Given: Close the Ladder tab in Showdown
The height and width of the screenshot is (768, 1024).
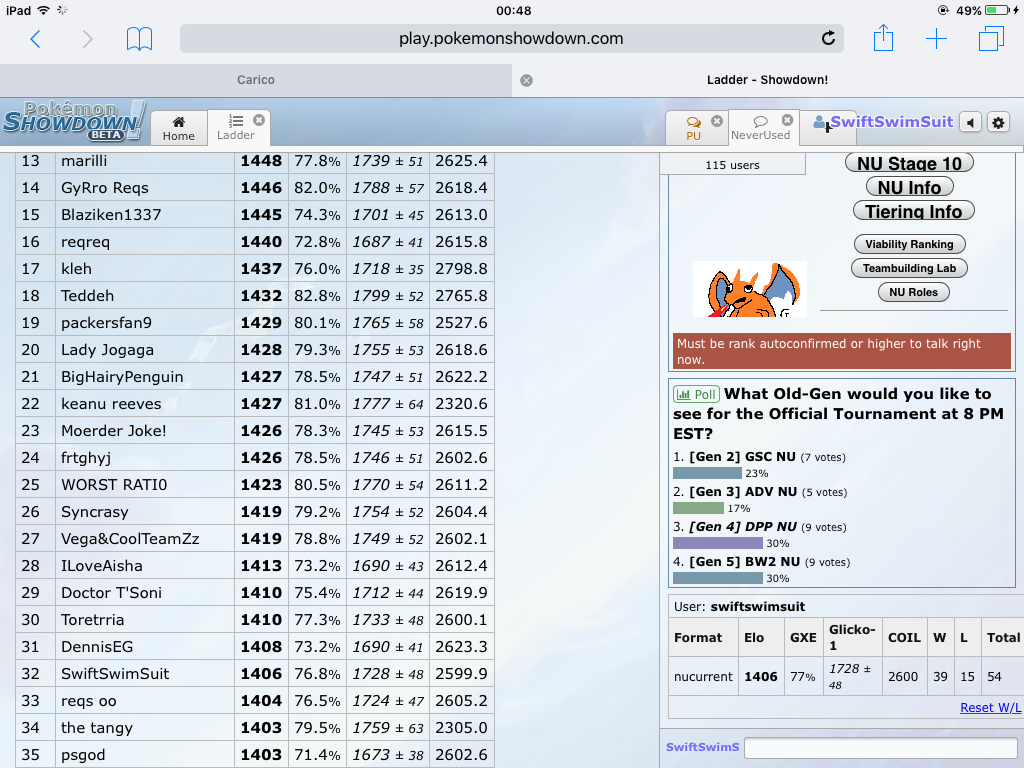Looking at the screenshot, I should pyautogui.click(x=259, y=120).
